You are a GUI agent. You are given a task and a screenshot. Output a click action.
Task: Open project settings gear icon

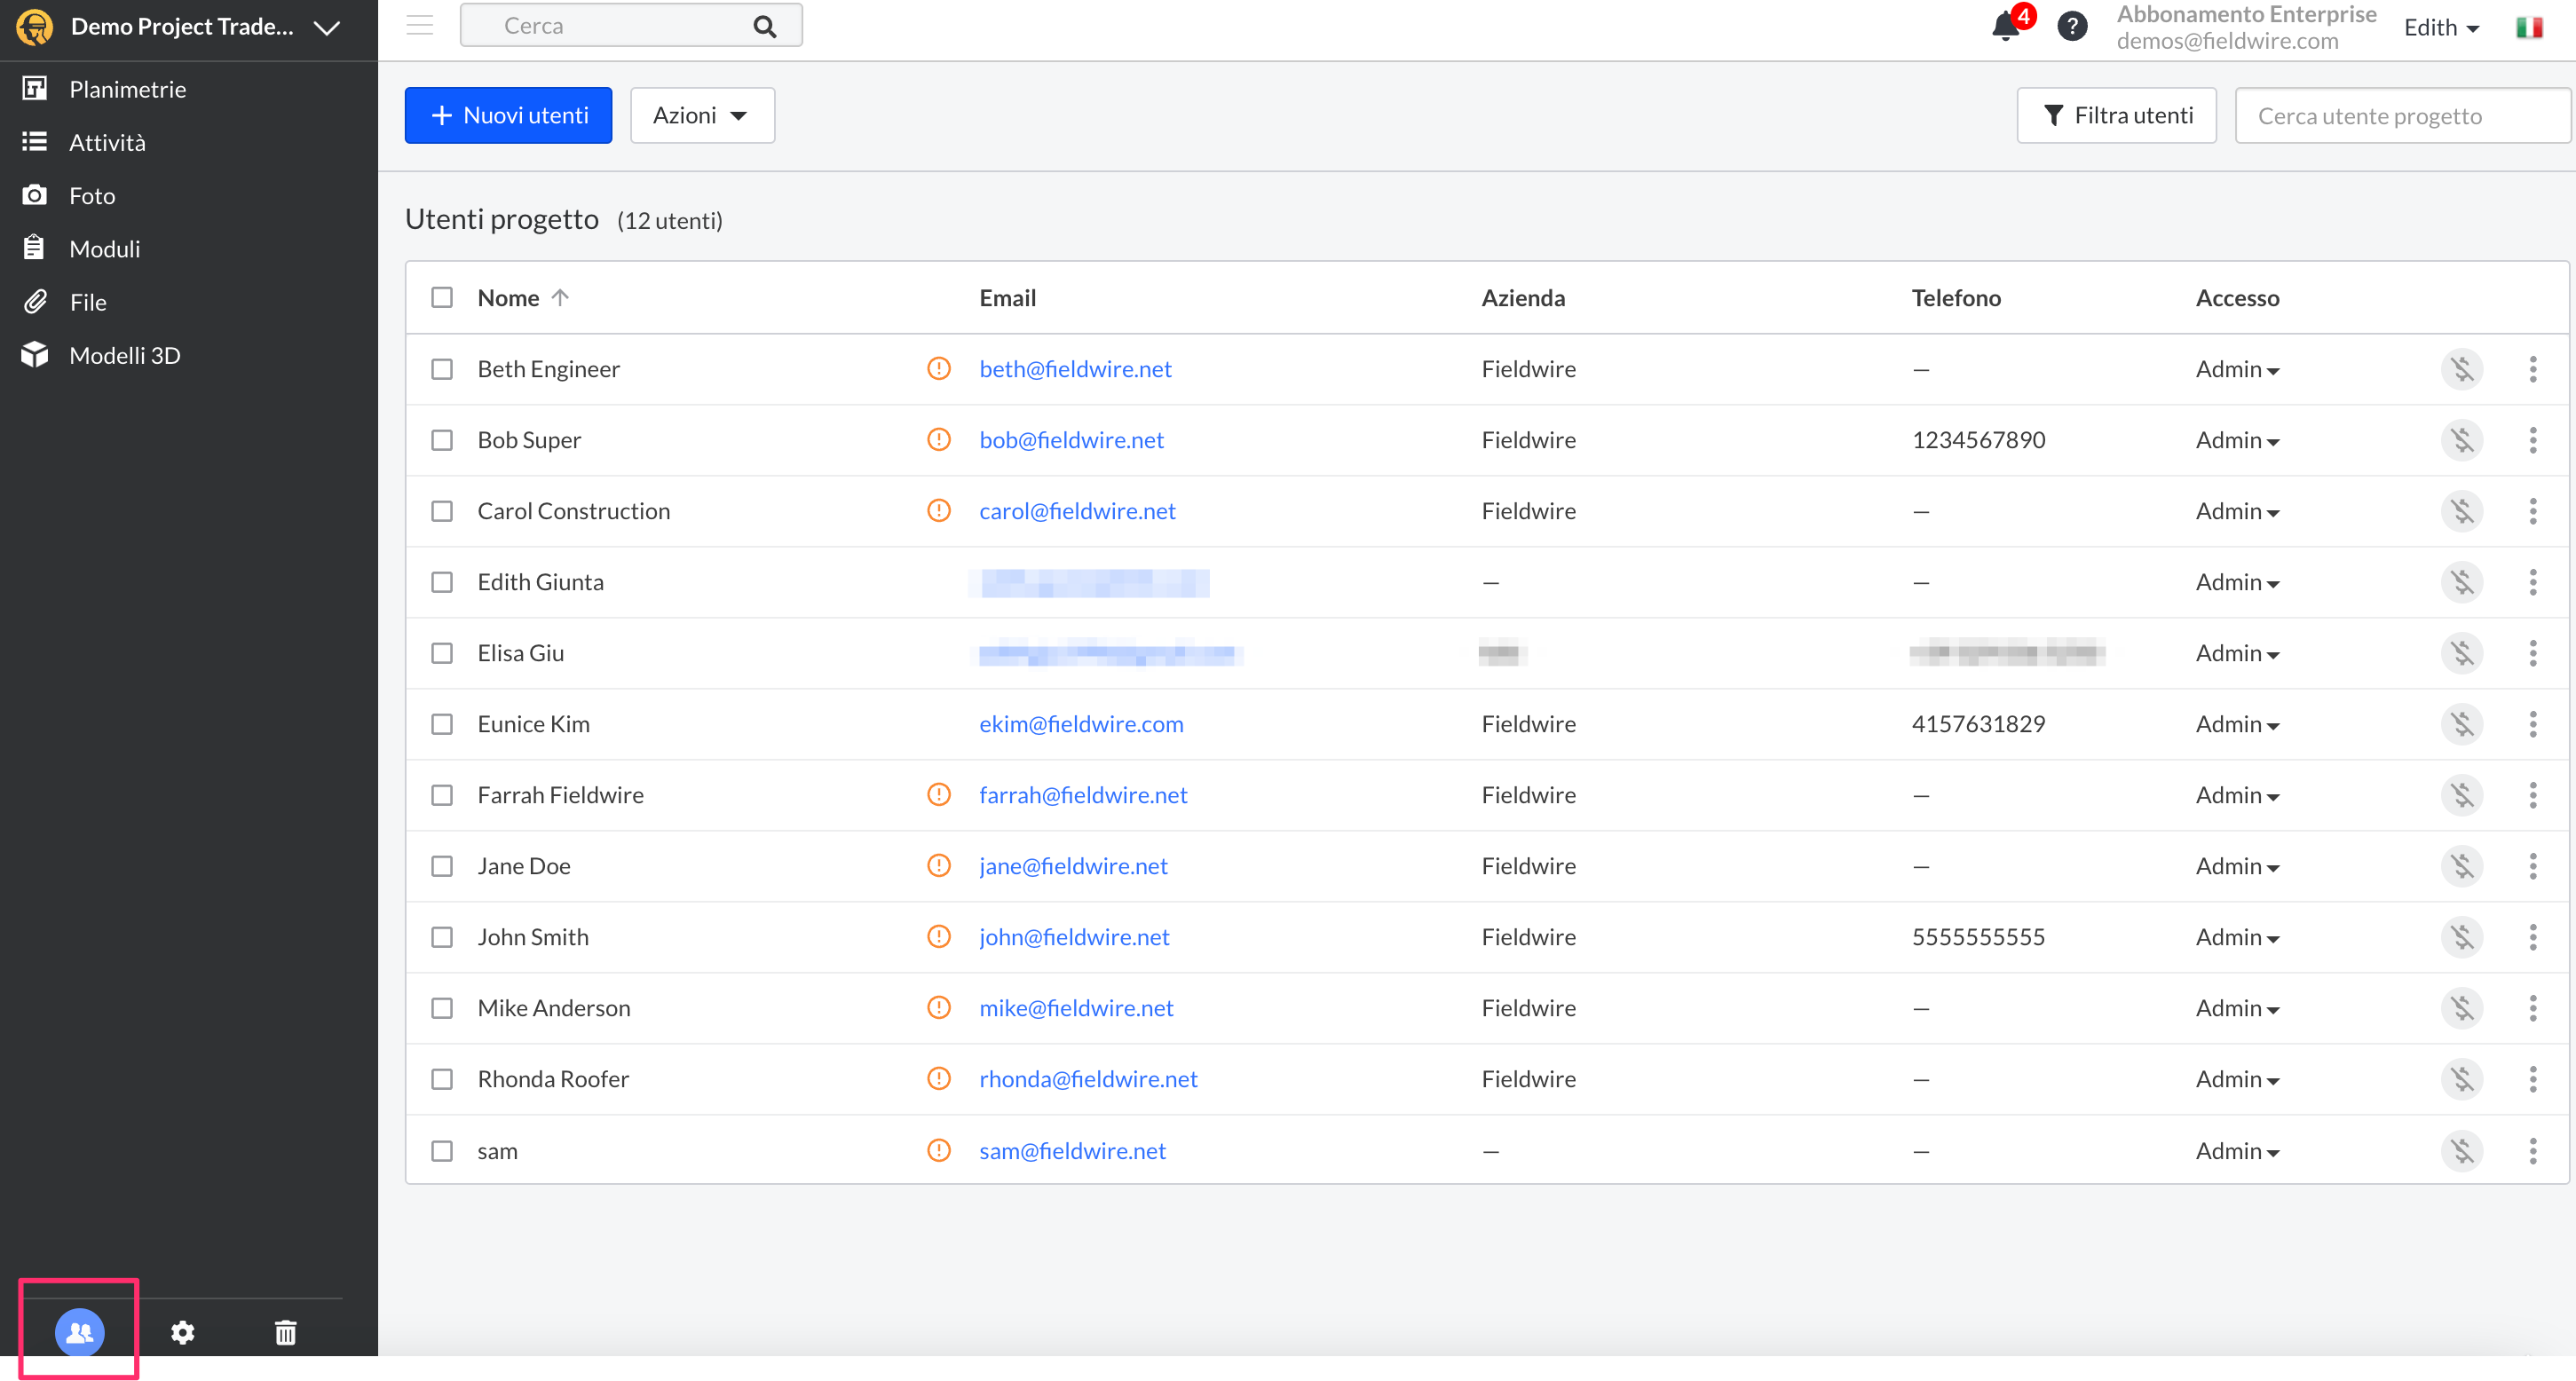(182, 1332)
